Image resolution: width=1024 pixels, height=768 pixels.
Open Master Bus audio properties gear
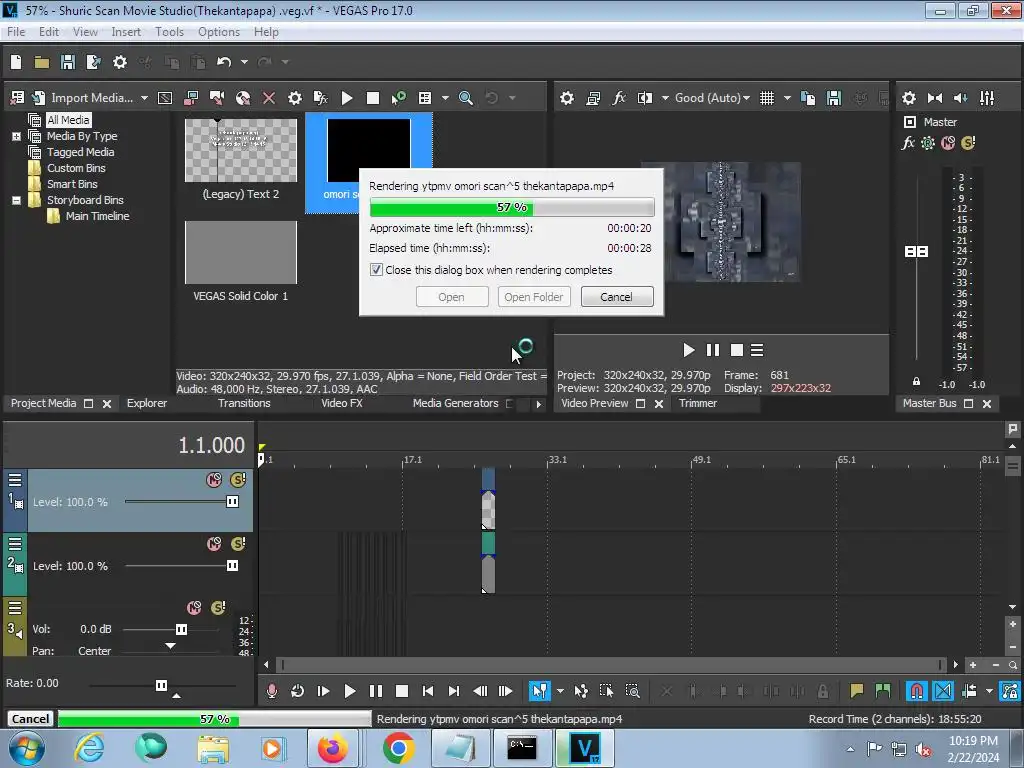[x=908, y=98]
